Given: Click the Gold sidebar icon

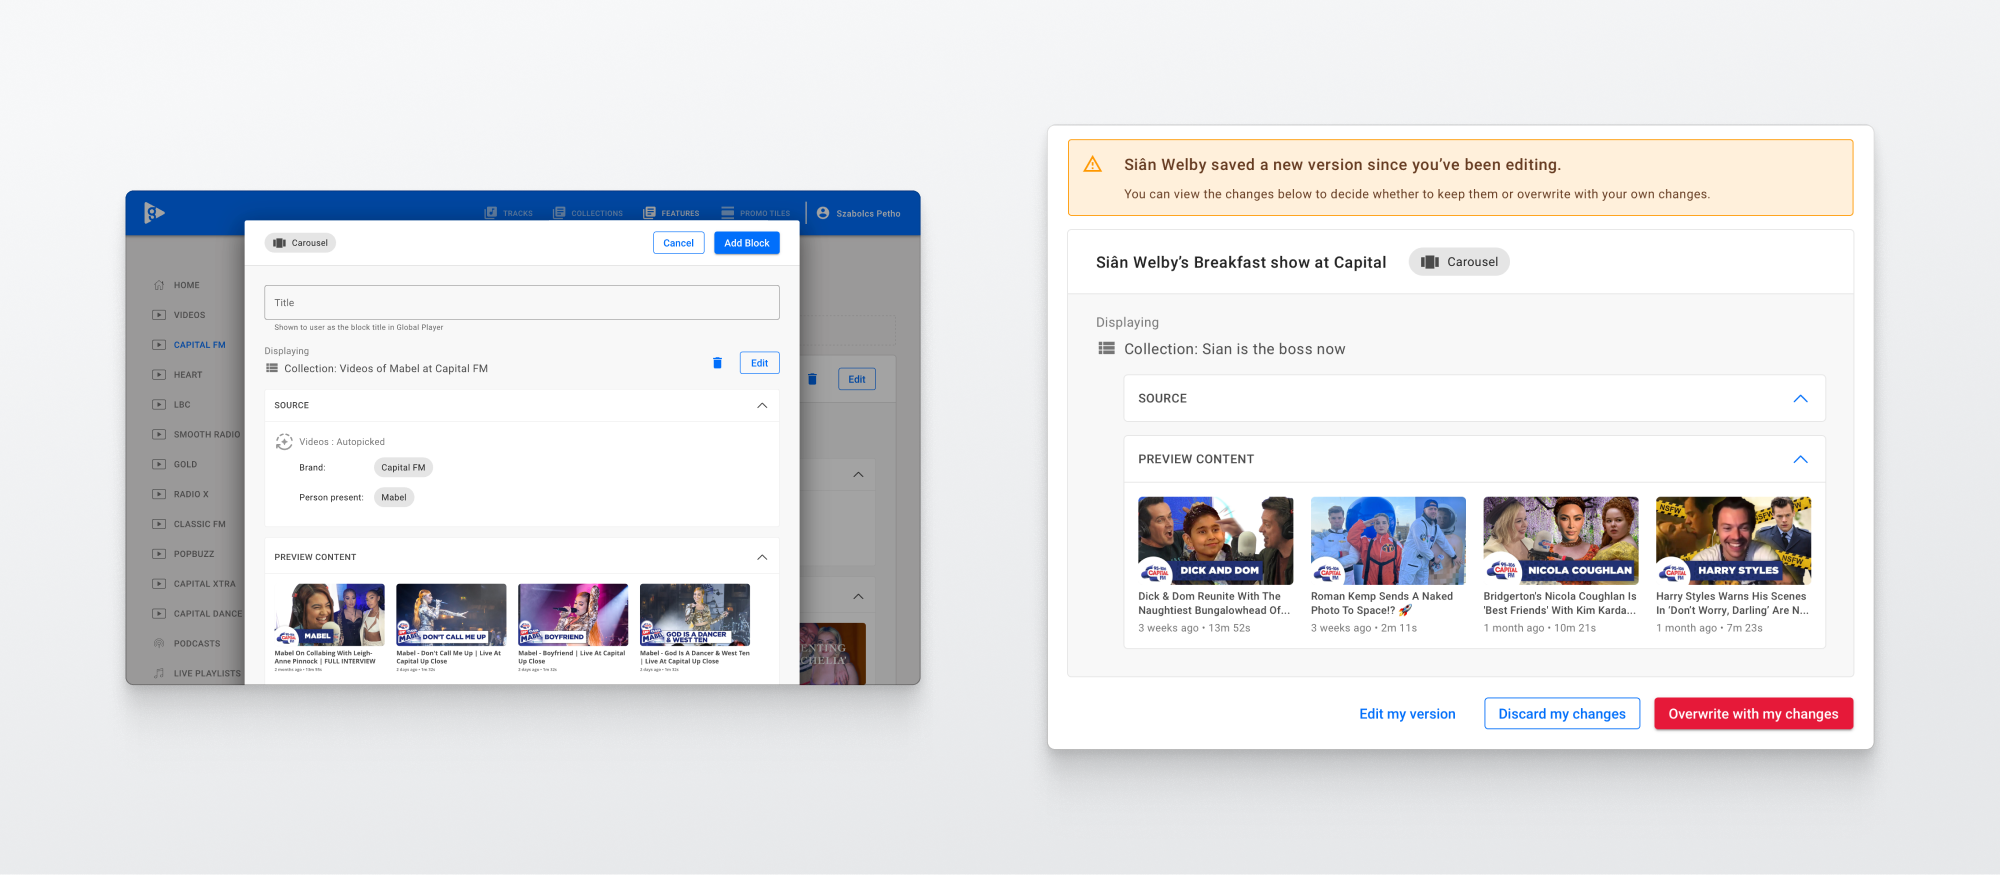Looking at the screenshot, I should click(x=159, y=464).
